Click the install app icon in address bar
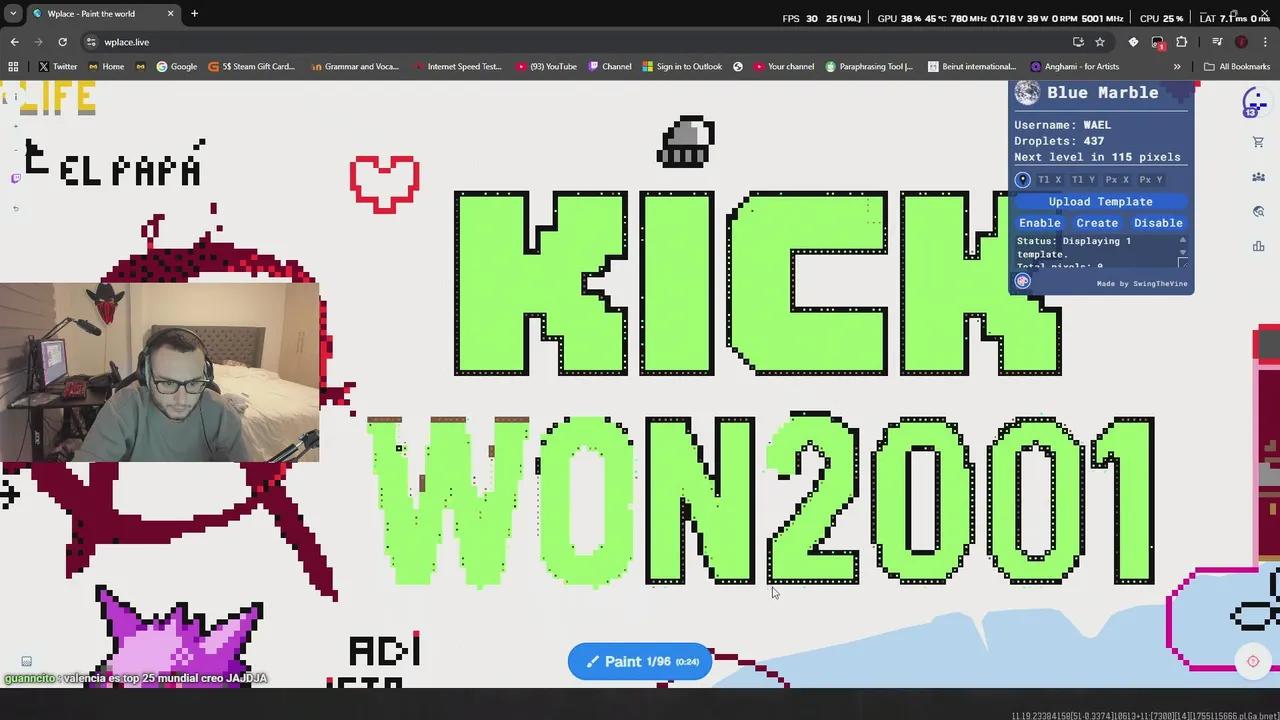This screenshot has width=1280, height=720. 1078,42
